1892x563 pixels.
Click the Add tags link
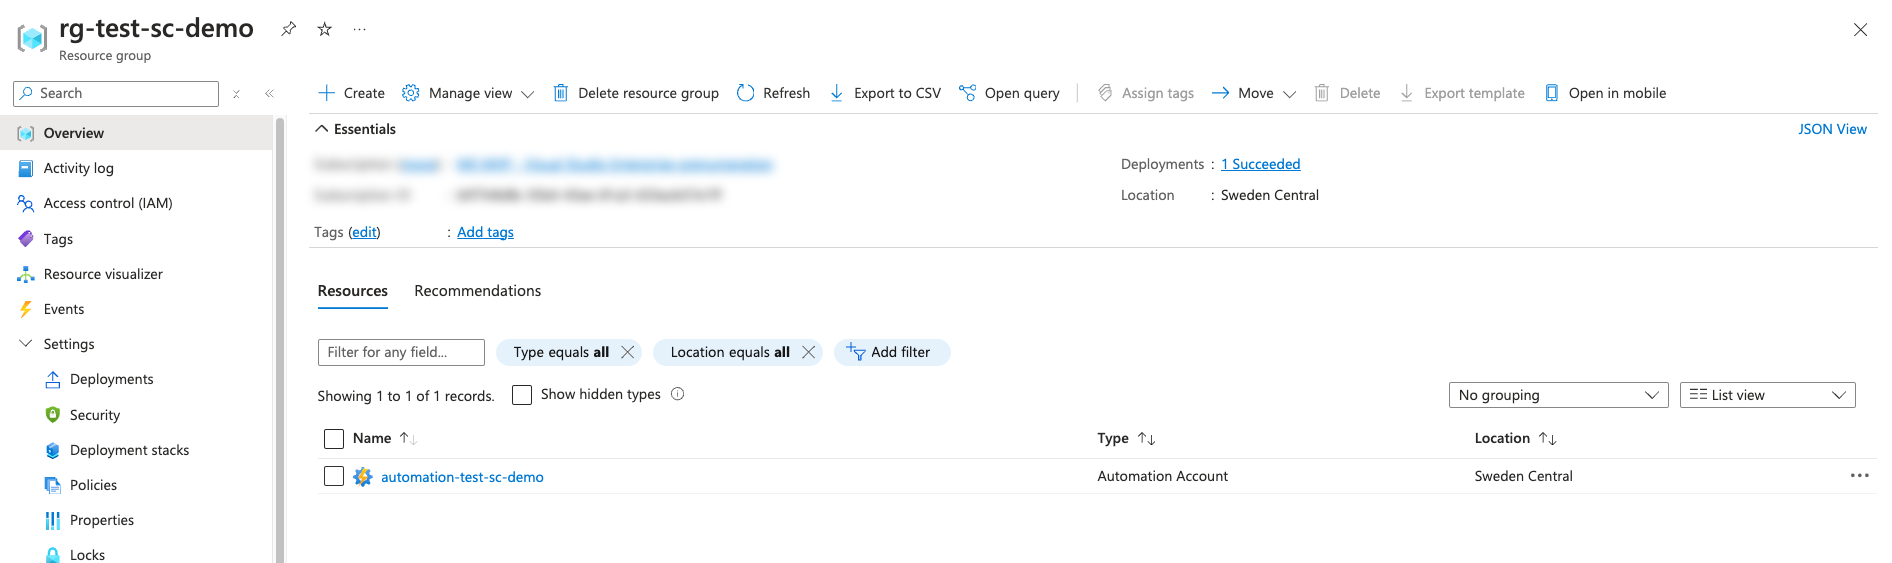(485, 232)
